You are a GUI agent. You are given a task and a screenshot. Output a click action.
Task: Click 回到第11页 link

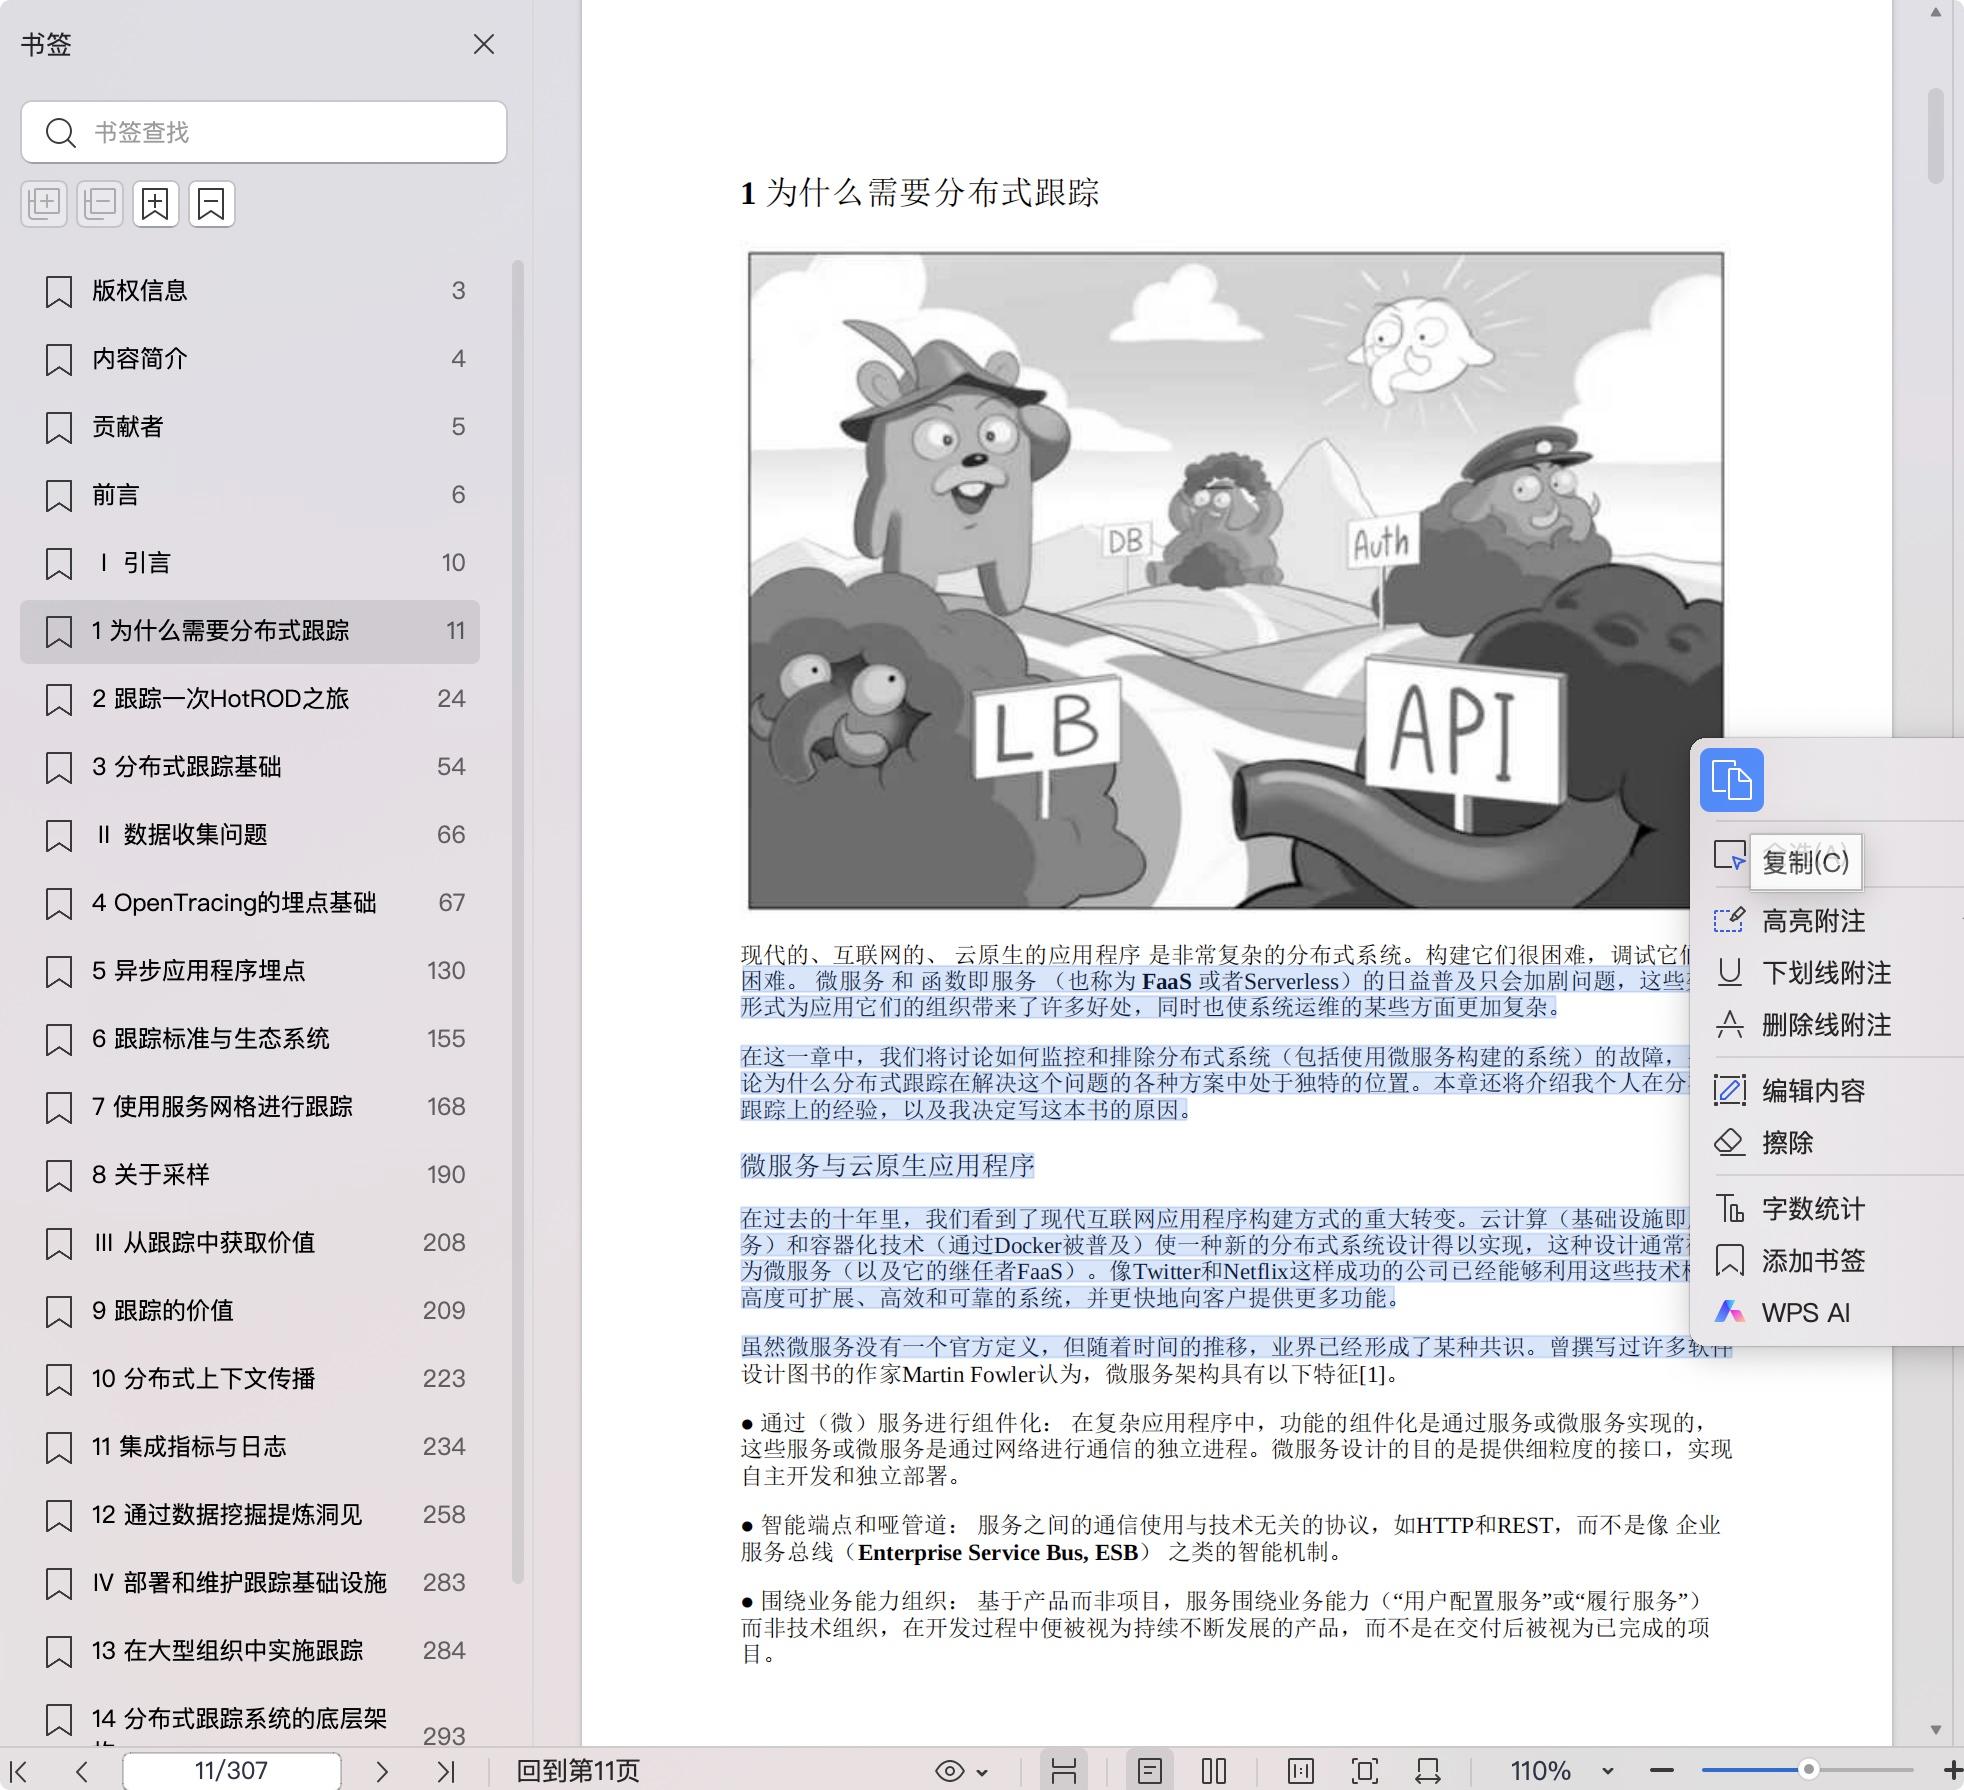click(577, 1771)
